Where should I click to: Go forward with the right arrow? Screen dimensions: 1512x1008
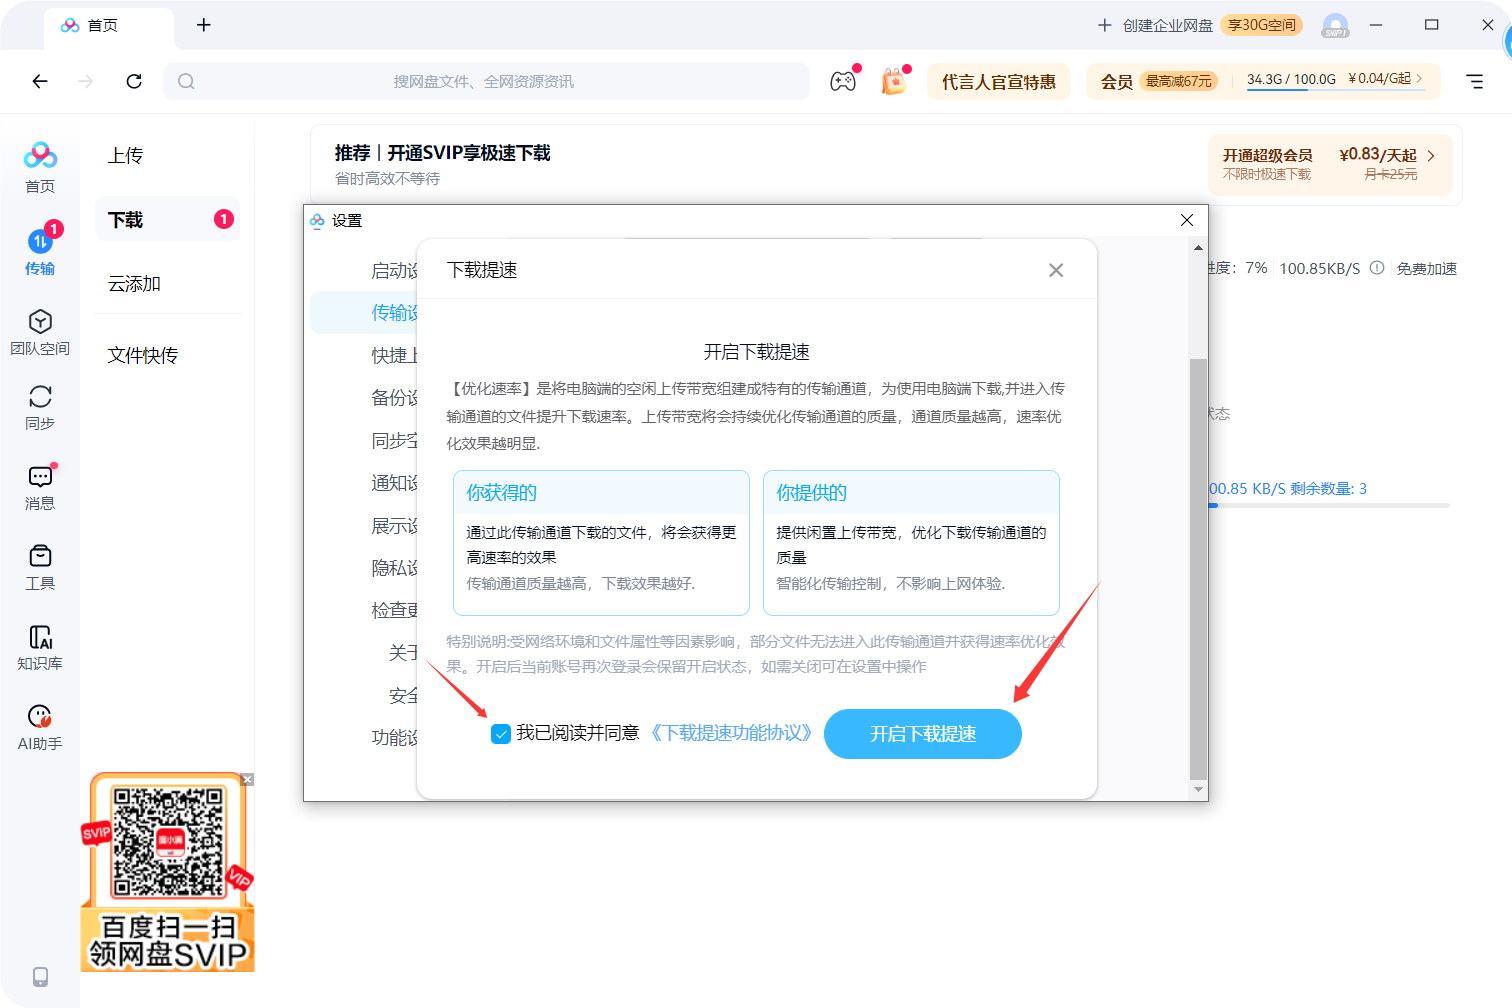click(86, 81)
